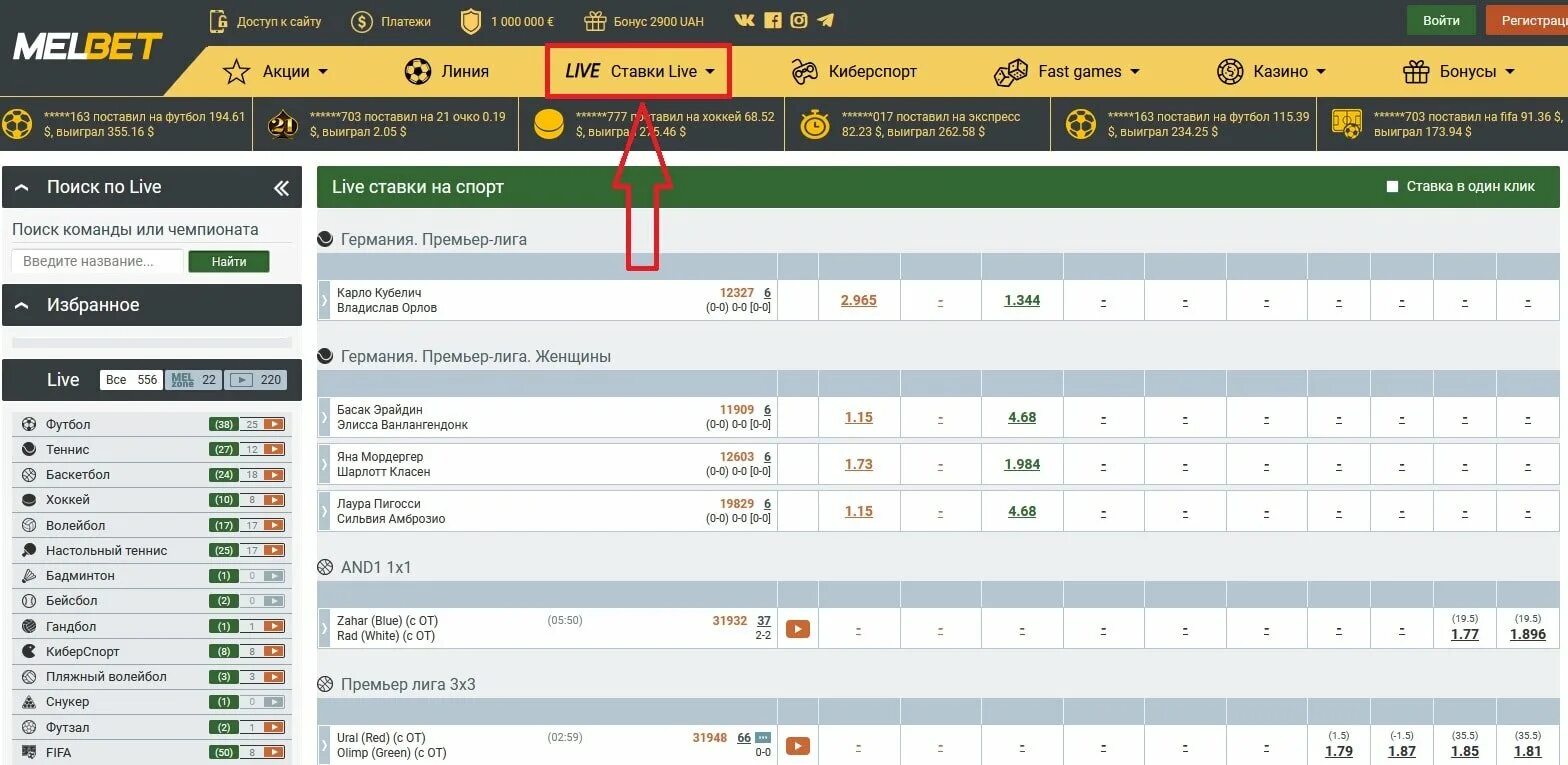
Task: Filter Live by MEL zone 22
Action: (x=194, y=380)
